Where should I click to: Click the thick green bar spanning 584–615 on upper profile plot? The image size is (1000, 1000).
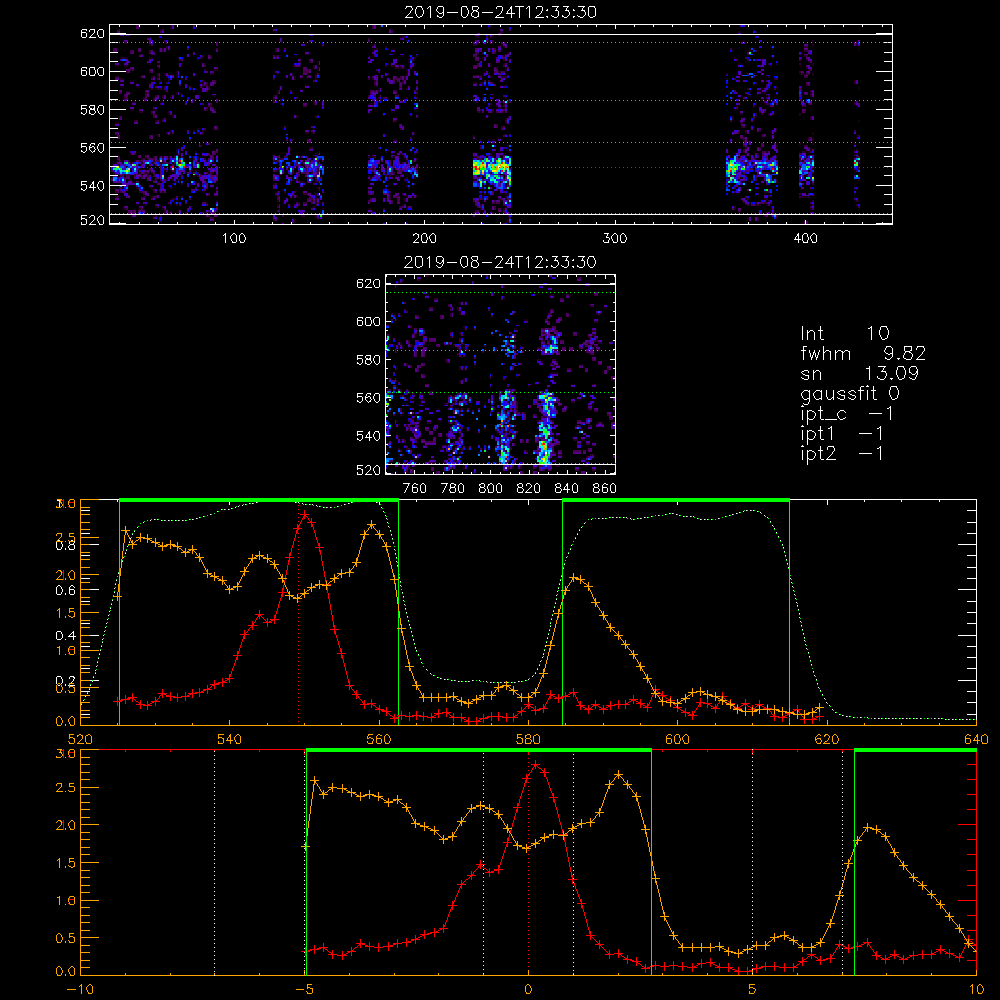[676, 501]
